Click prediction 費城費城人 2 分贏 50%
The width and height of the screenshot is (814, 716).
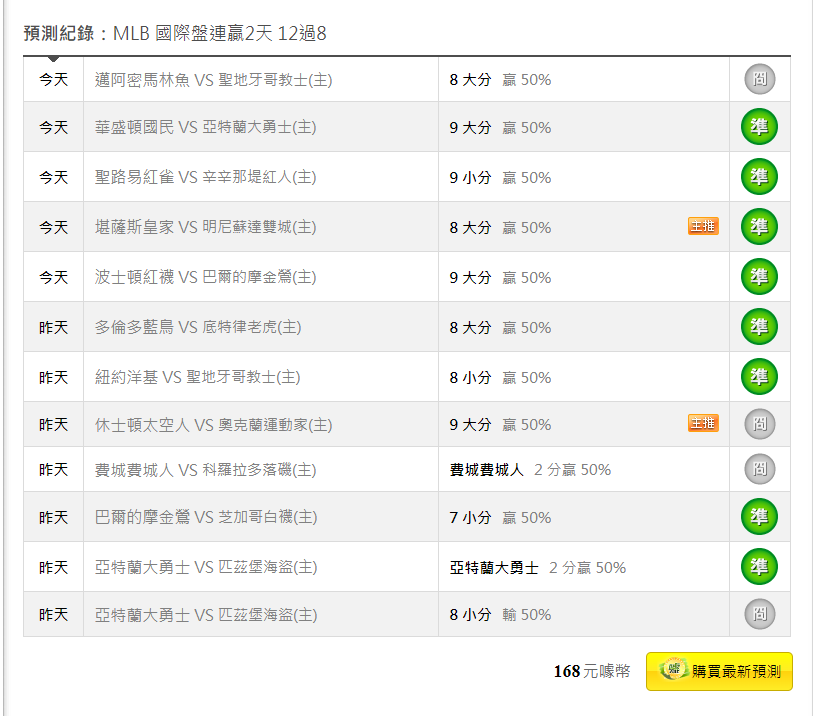(530, 470)
